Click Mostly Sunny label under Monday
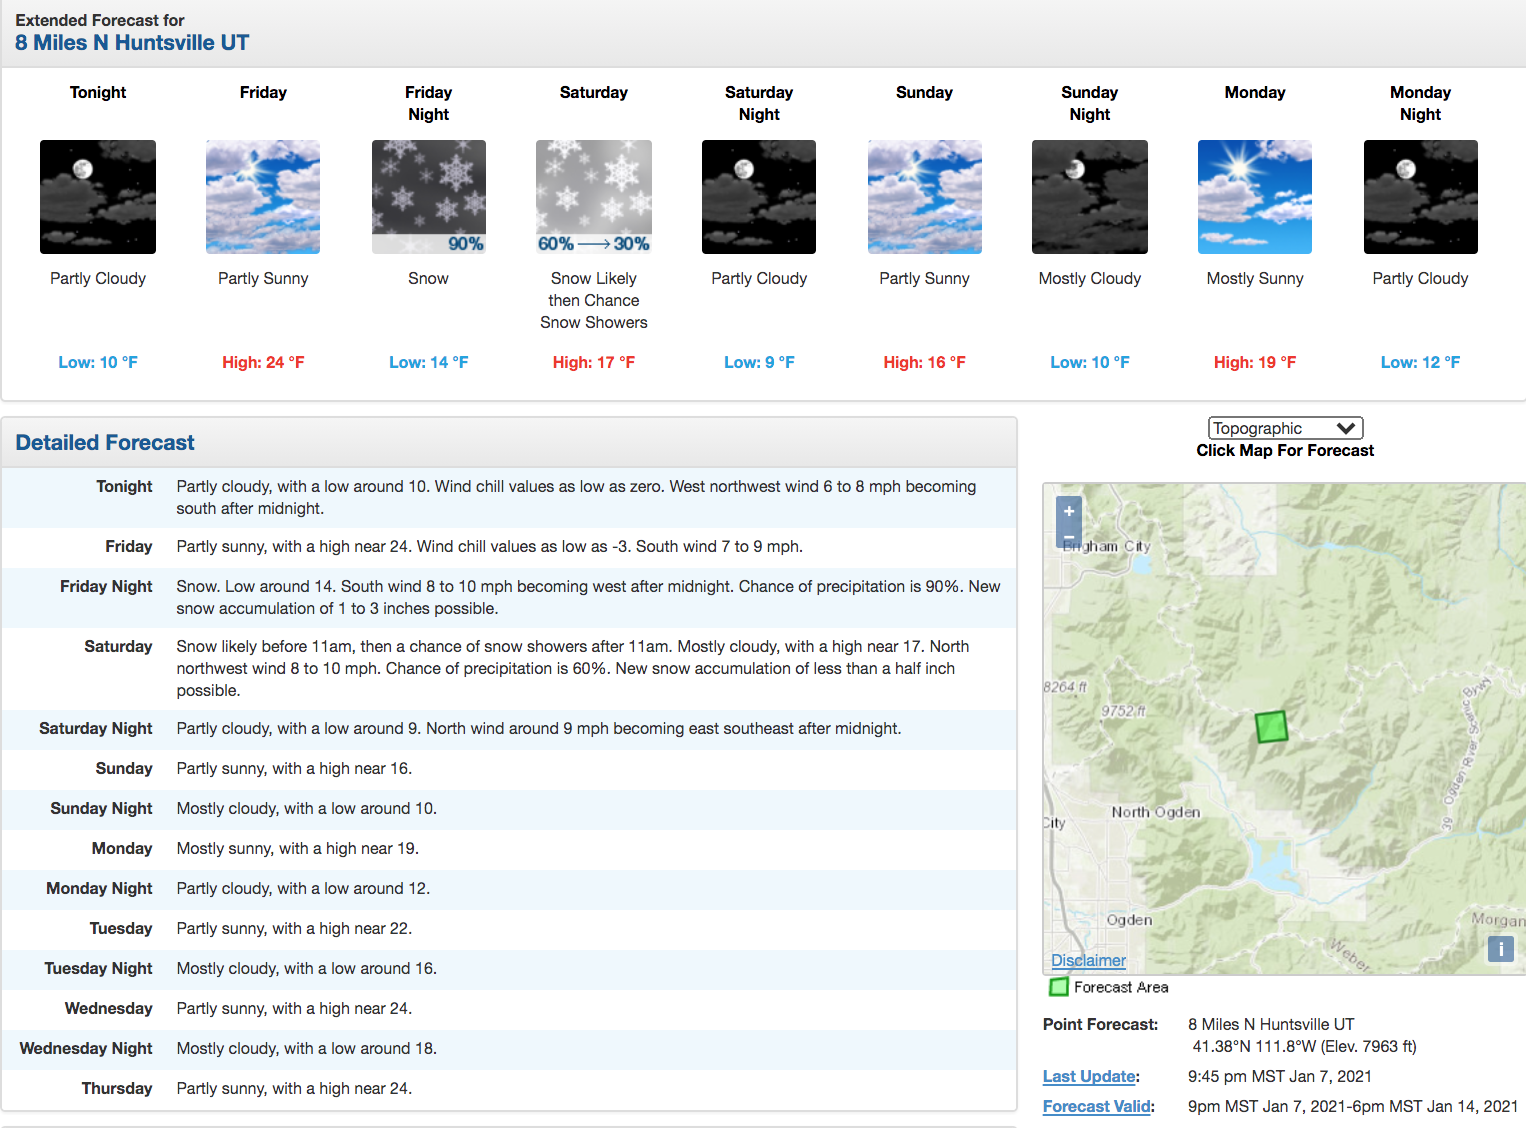The height and width of the screenshot is (1128, 1526). point(1255,278)
